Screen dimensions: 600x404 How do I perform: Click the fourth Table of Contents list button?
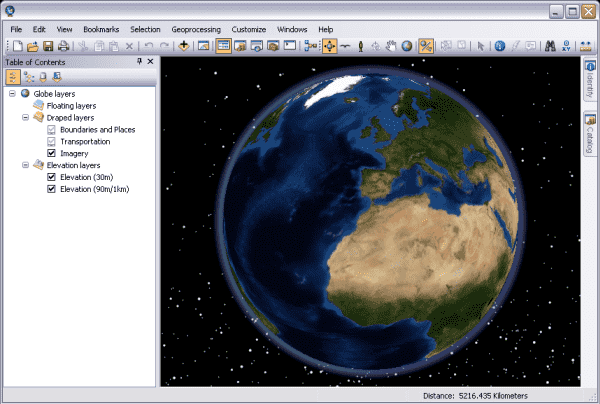click(57, 77)
